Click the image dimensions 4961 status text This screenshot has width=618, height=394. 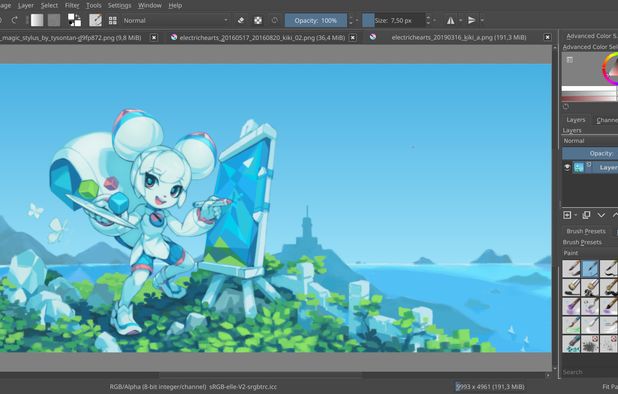(x=490, y=387)
